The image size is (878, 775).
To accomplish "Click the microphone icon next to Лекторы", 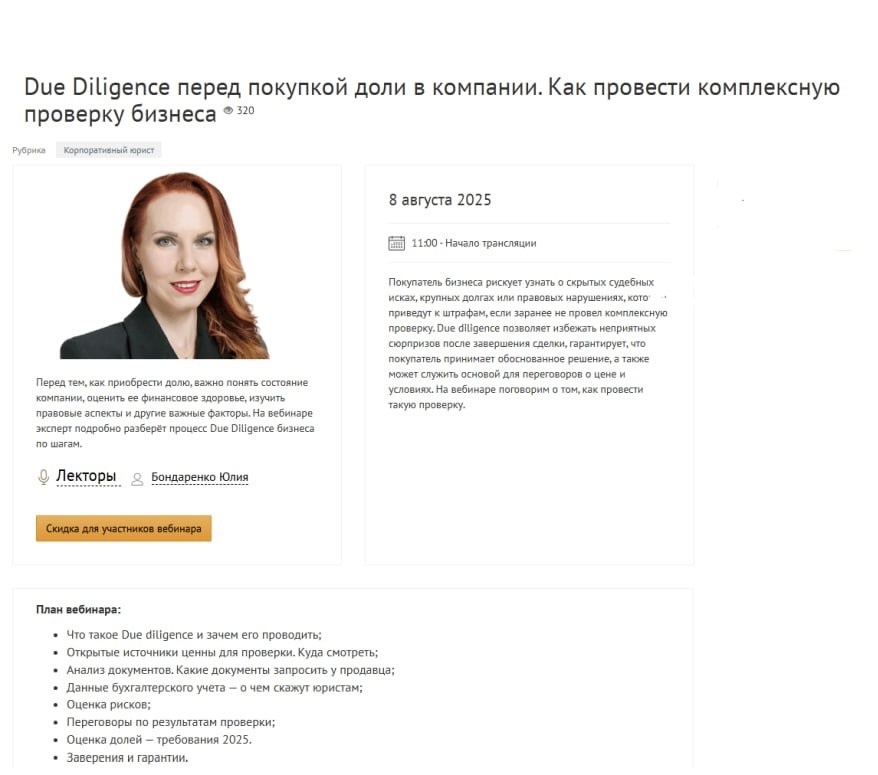I will click(x=43, y=477).
